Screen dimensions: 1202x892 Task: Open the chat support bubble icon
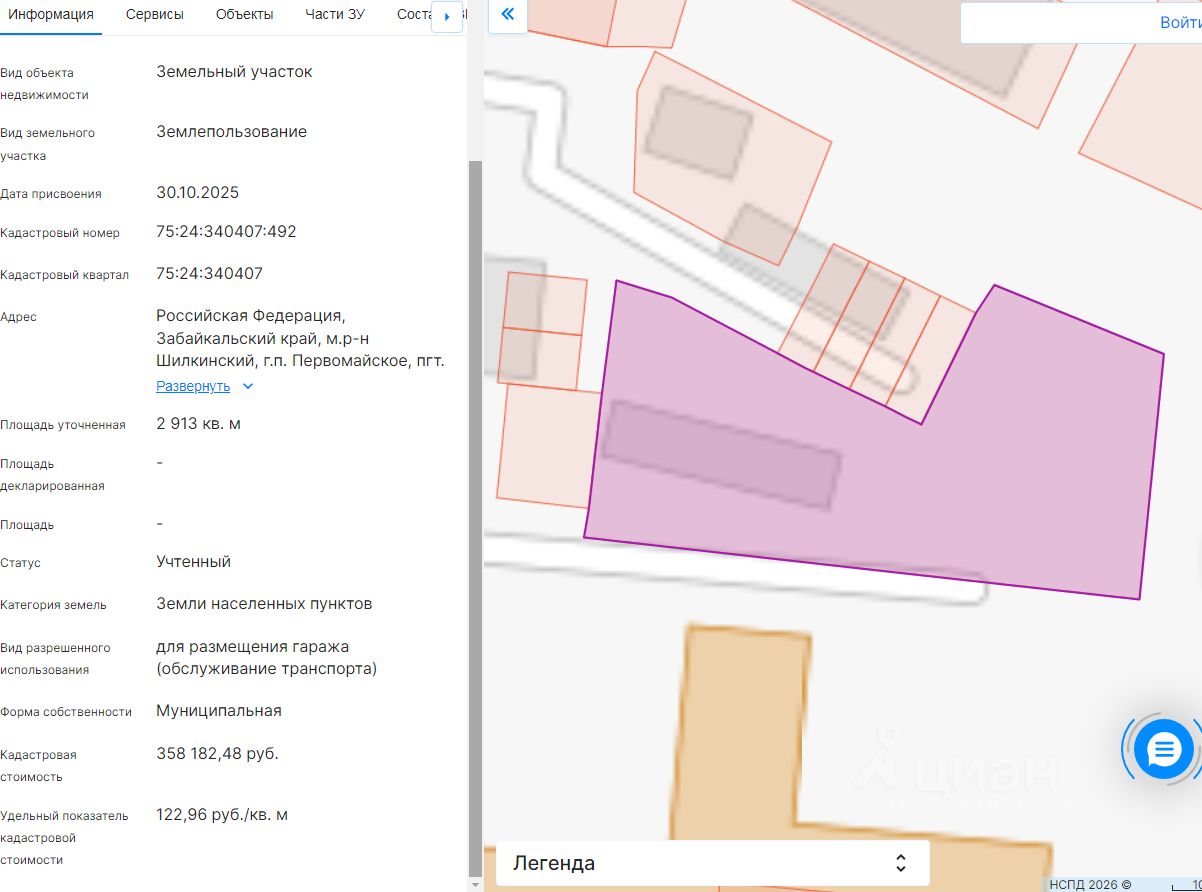coord(1163,748)
